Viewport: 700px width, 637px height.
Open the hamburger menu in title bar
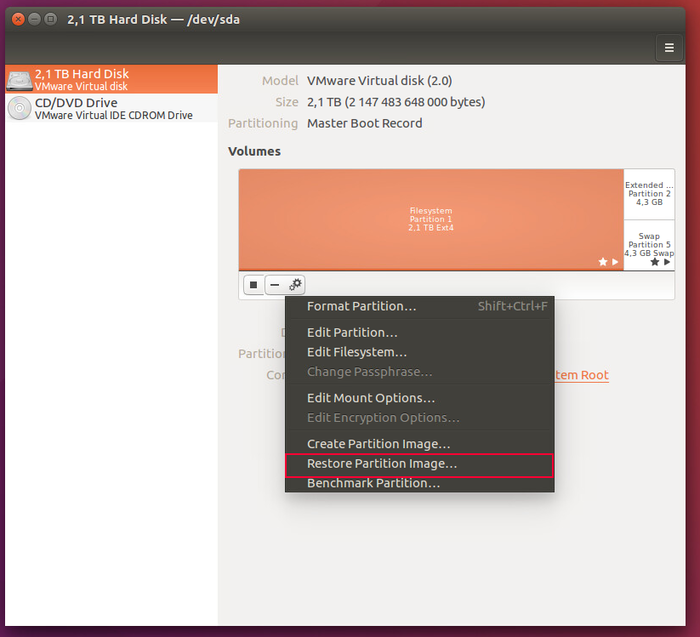click(x=669, y=47)
